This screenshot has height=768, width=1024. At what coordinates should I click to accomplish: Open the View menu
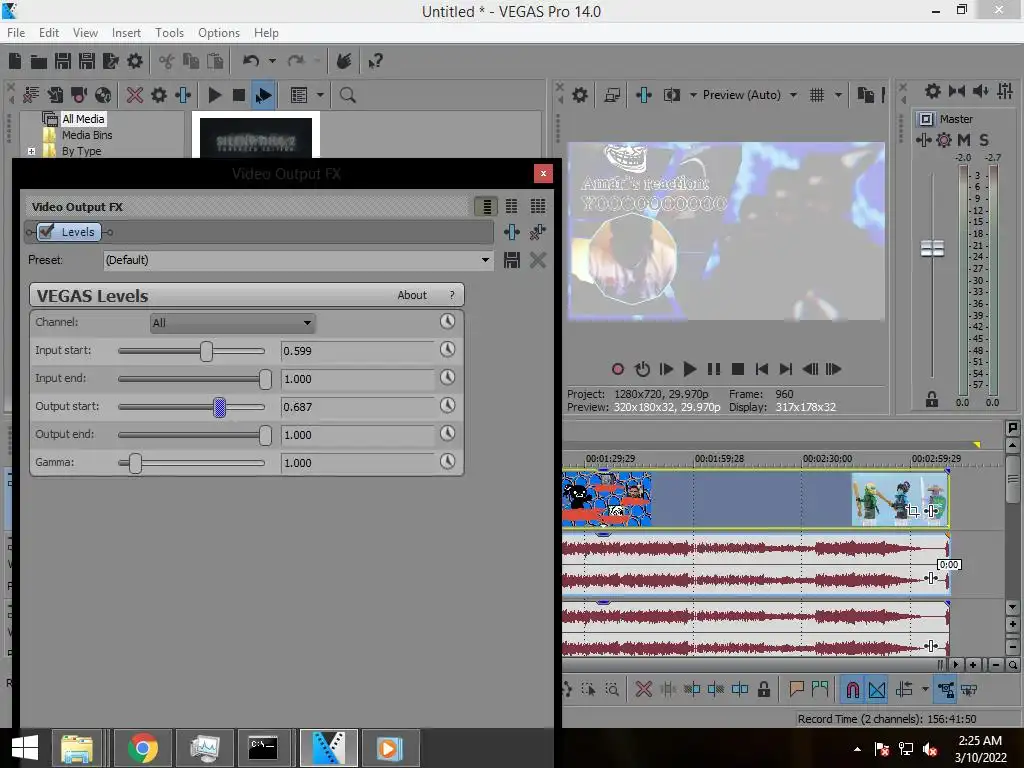point(85,33)
